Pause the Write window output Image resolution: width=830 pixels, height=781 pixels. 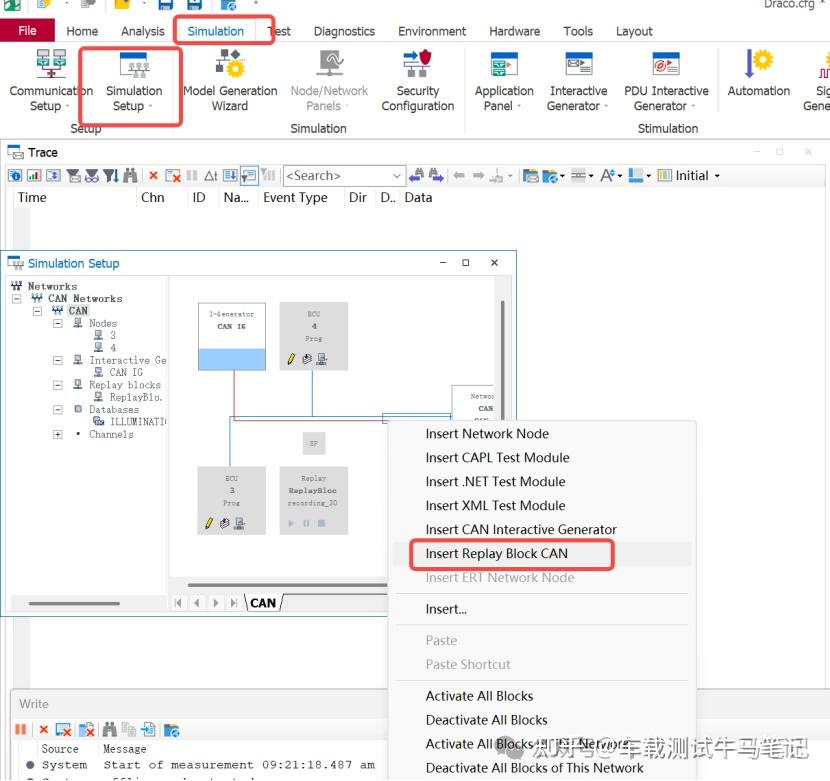(x=21, y=730)
